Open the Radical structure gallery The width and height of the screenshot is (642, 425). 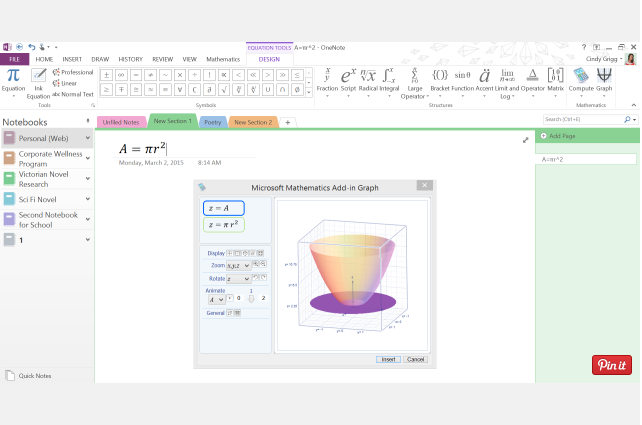368,83
